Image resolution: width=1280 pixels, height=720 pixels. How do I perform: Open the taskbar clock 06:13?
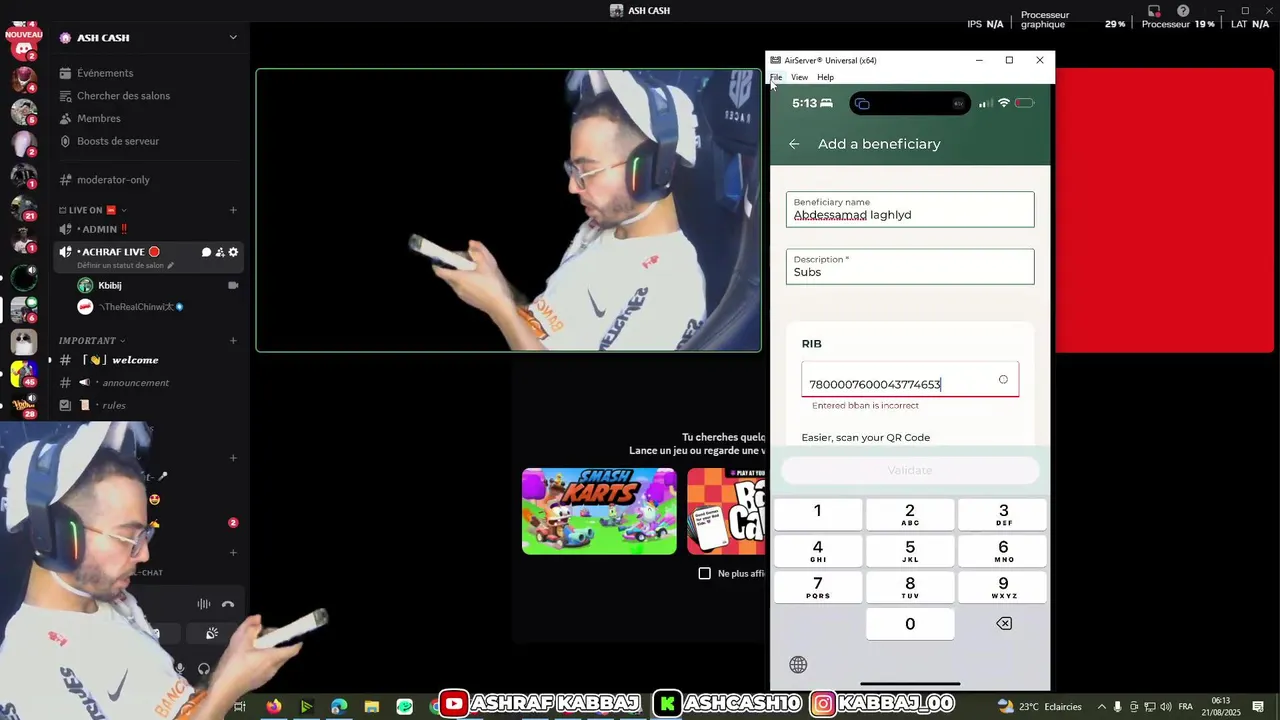(1221, 706)
